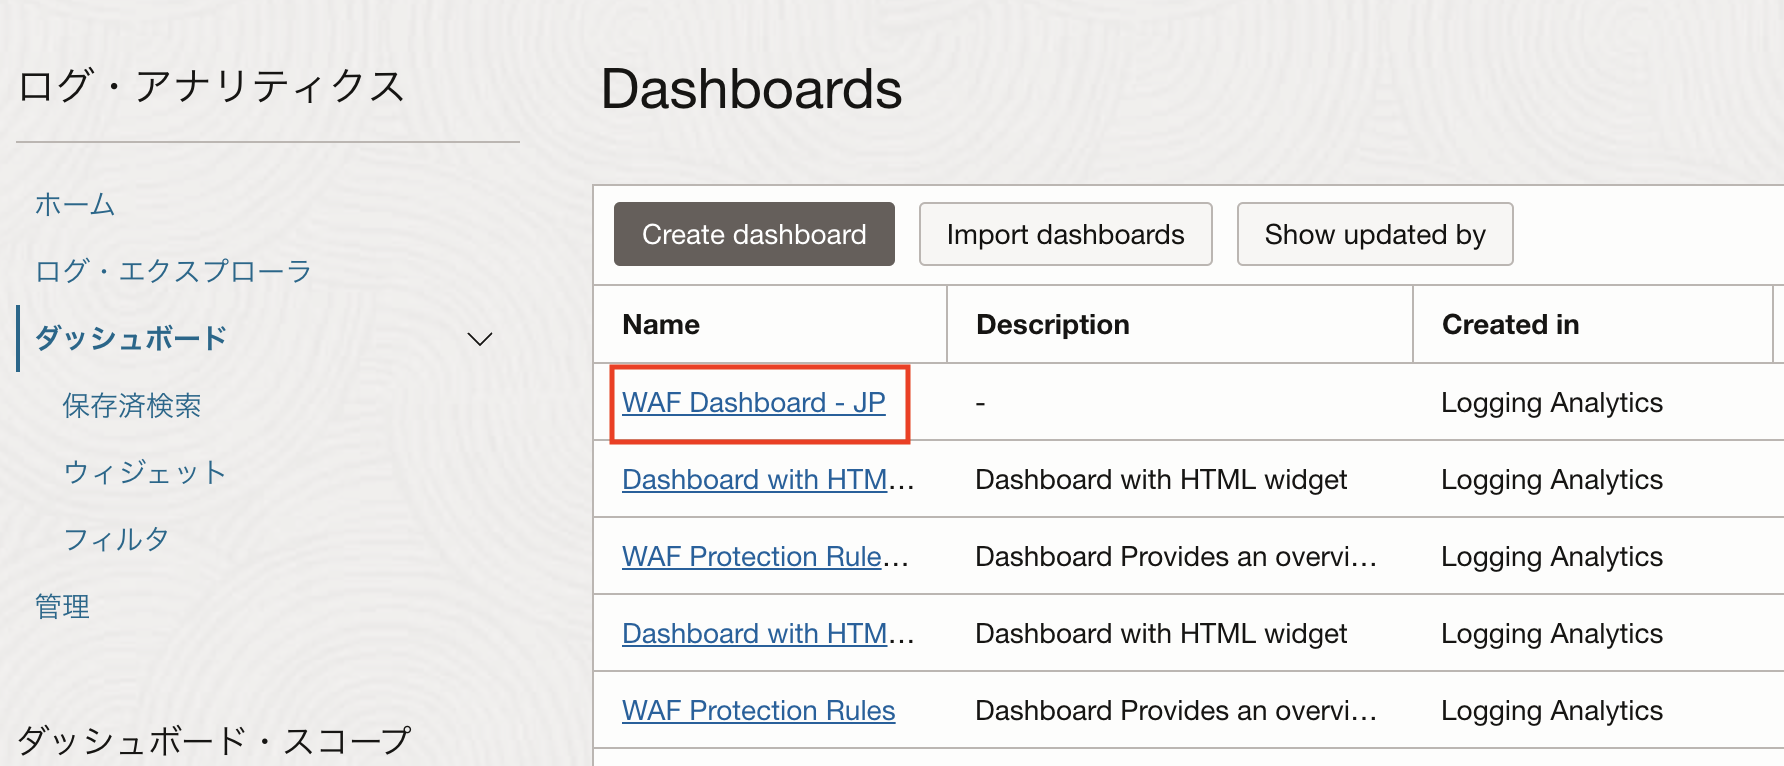Click the Description column header
1784x766 pixels.
[x=1052, y=325]
